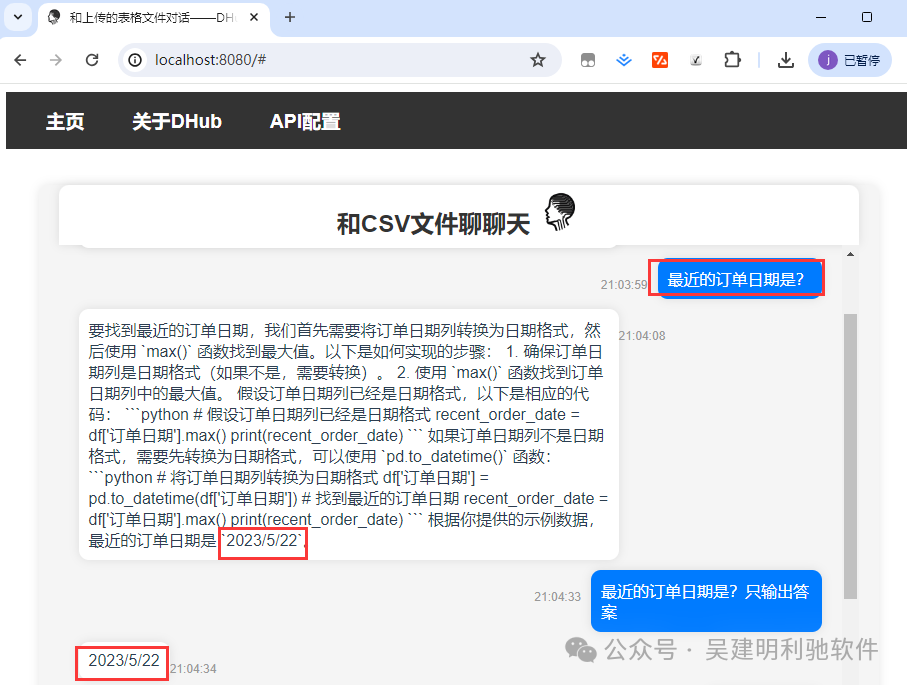Open a new browser tab

click(290, 17)
